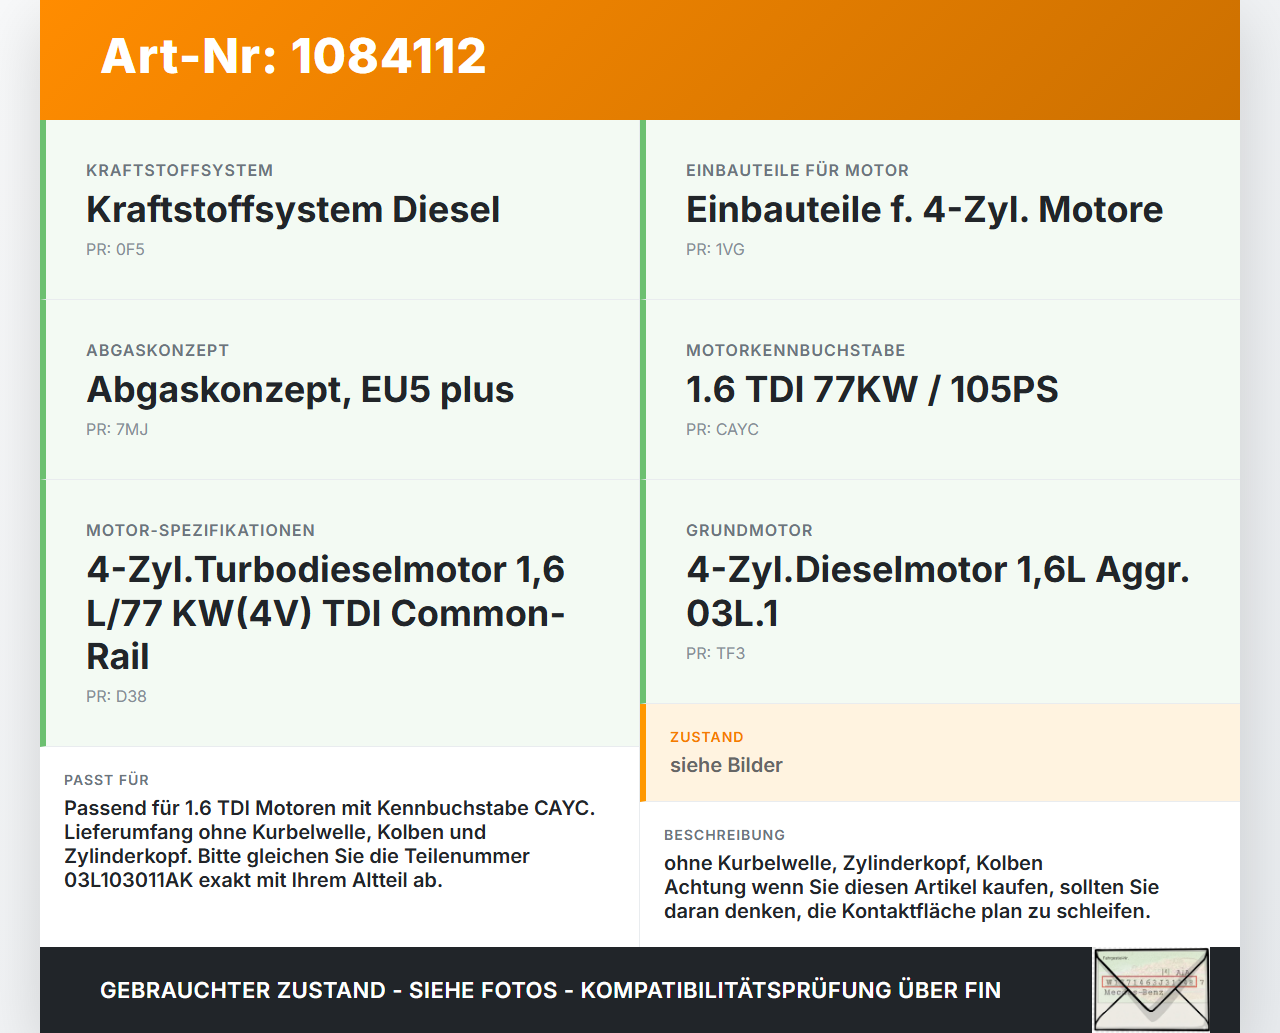Click the code "PR: TF3"
1280x1033 pixels.
pyautogui.click(x=716, y=653)
